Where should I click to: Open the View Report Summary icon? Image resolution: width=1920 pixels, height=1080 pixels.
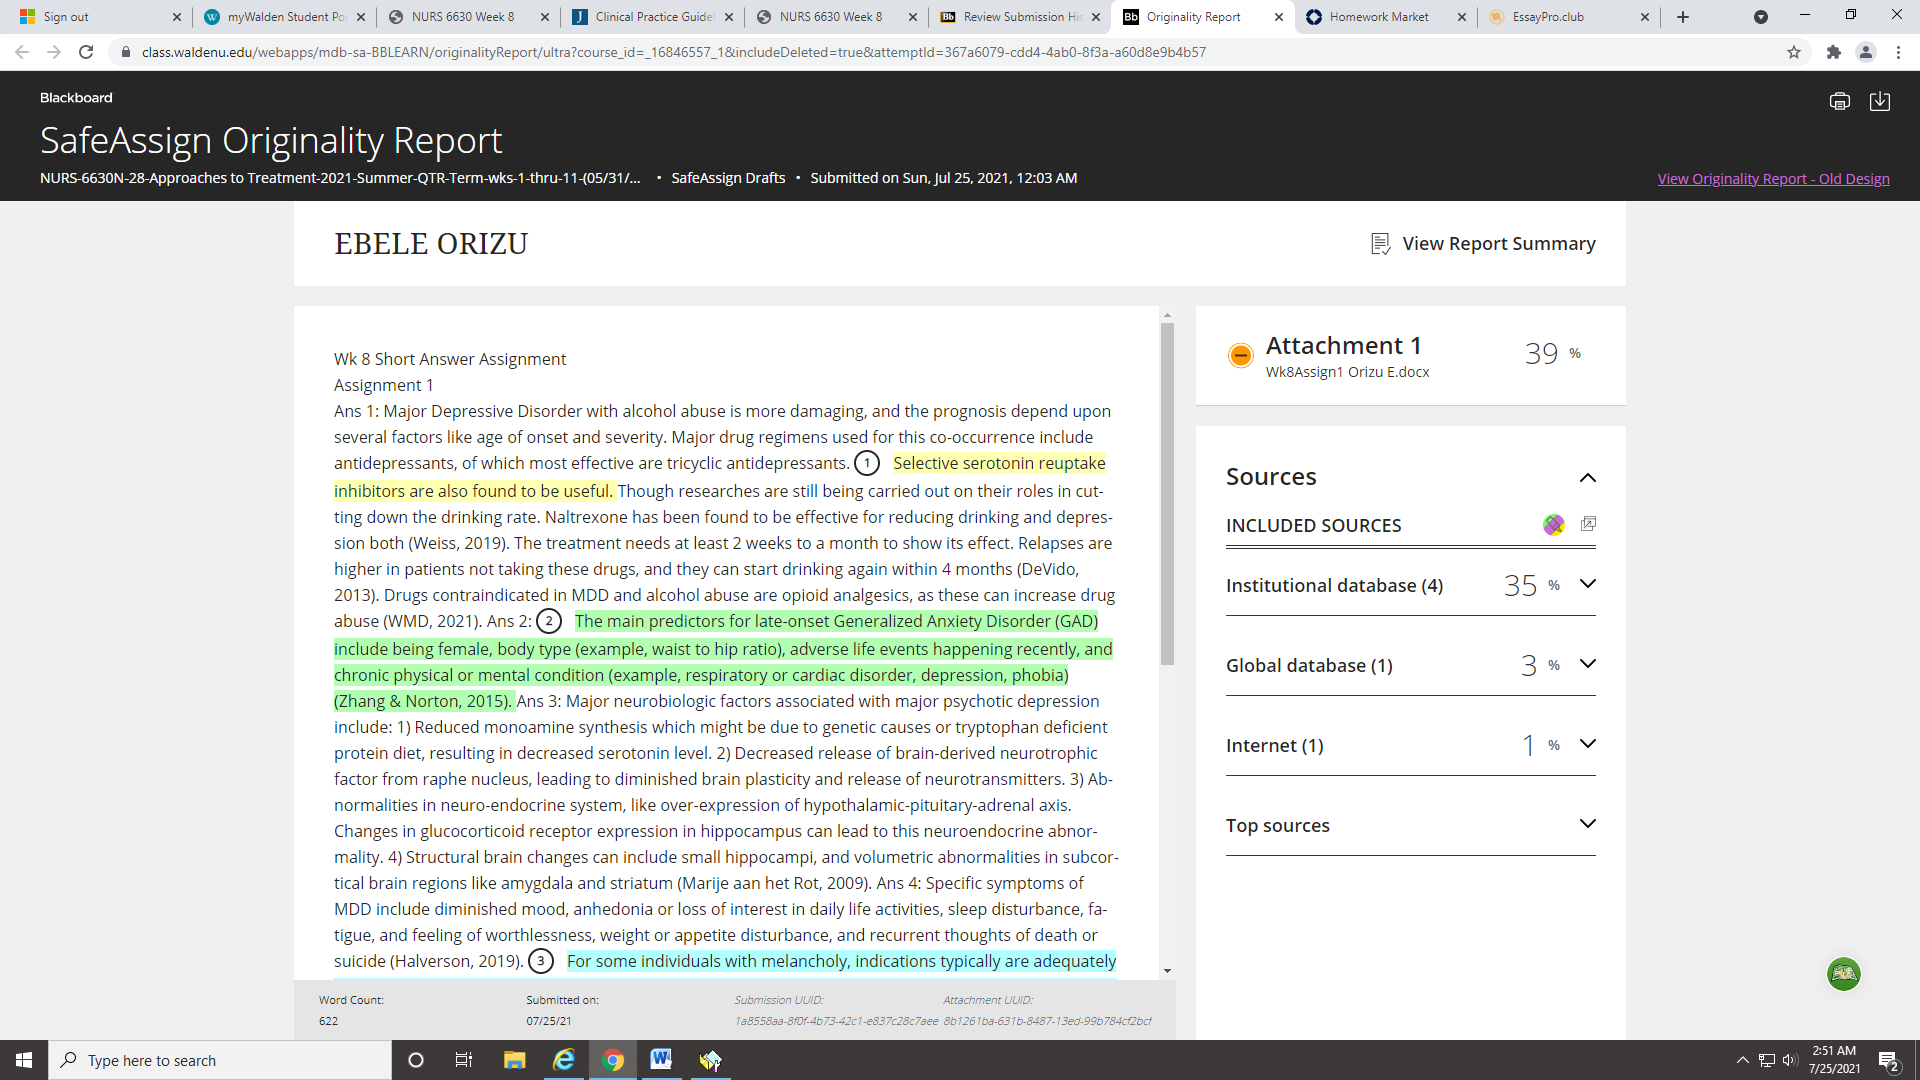pos(1381,244)
